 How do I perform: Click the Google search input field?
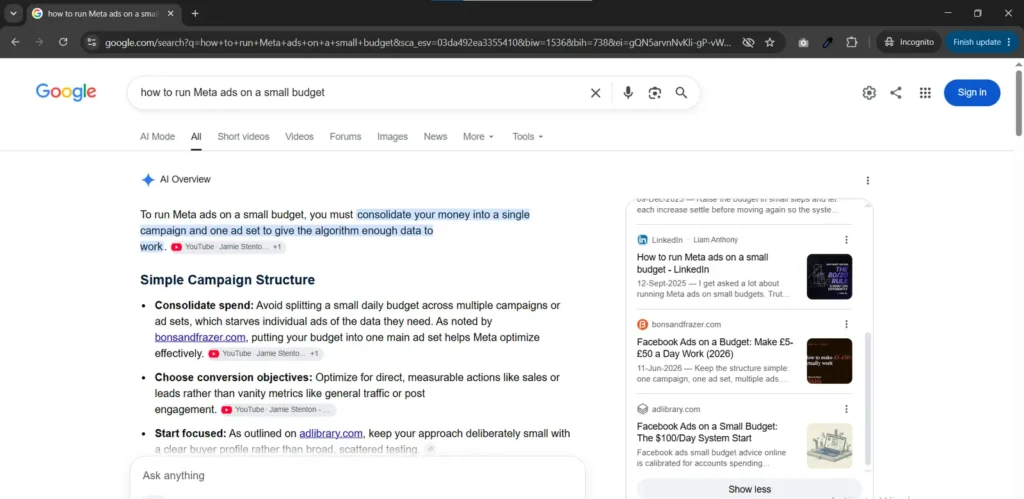pos(362,93)
